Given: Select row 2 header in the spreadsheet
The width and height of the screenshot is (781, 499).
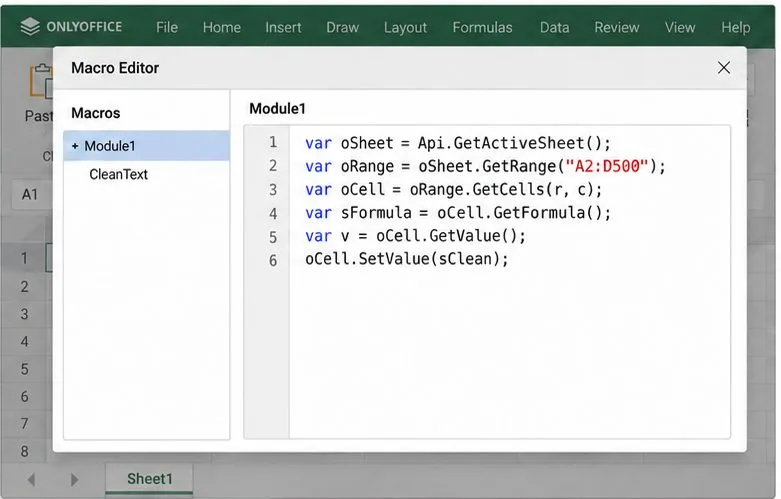Looking at the screenshot, I should point(24,287).
